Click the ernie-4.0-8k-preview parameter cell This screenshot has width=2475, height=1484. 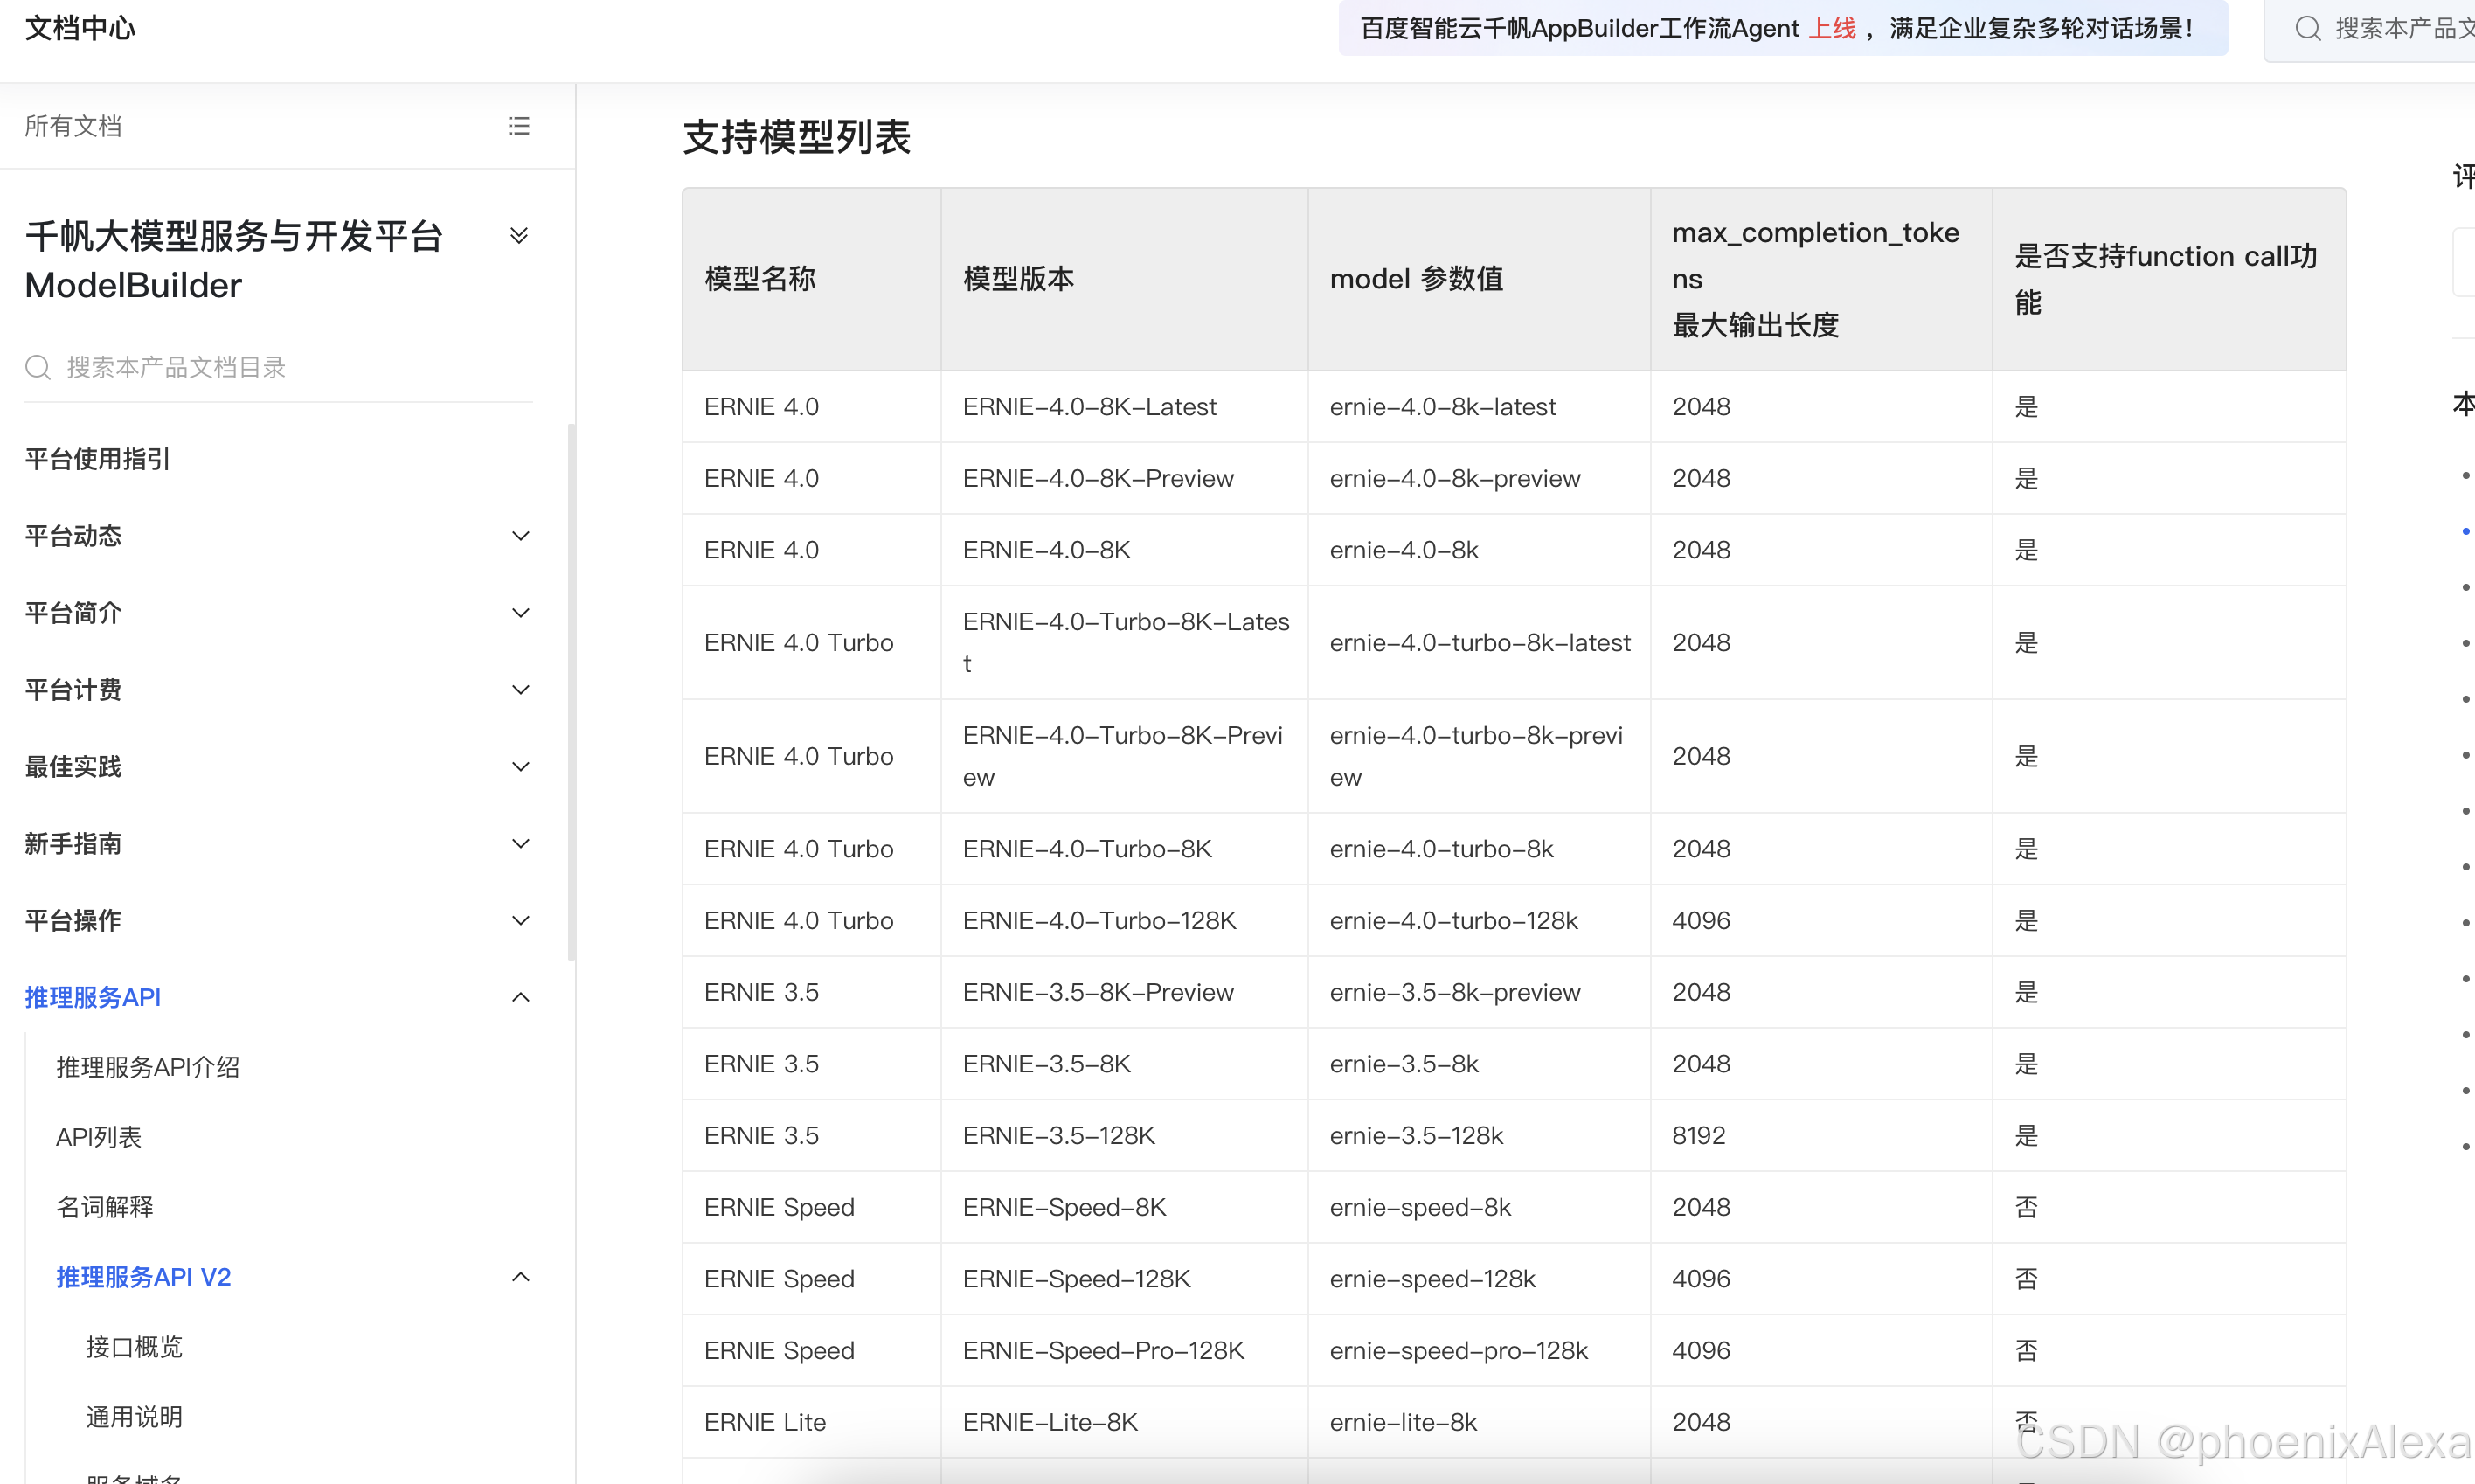coord(1479,479)
